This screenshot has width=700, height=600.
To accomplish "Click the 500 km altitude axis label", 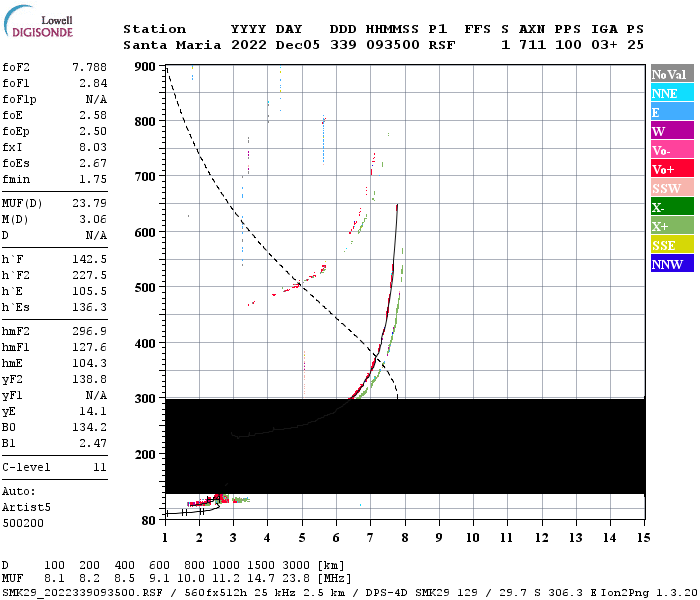I will [145, 288].
